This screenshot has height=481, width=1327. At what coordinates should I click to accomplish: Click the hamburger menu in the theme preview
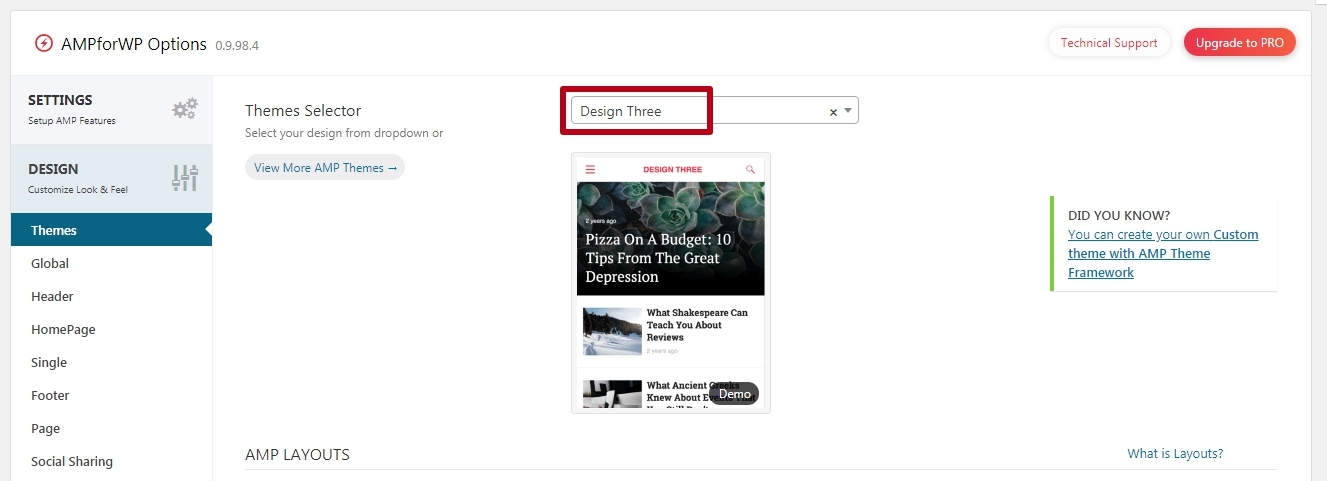590,170
